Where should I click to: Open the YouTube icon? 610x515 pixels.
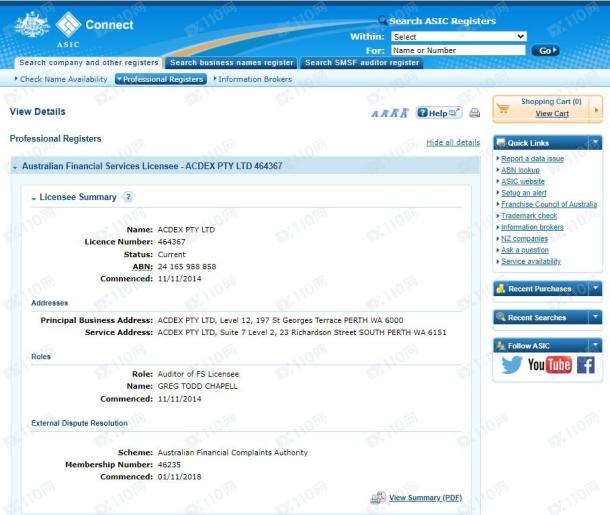(549, 365)
